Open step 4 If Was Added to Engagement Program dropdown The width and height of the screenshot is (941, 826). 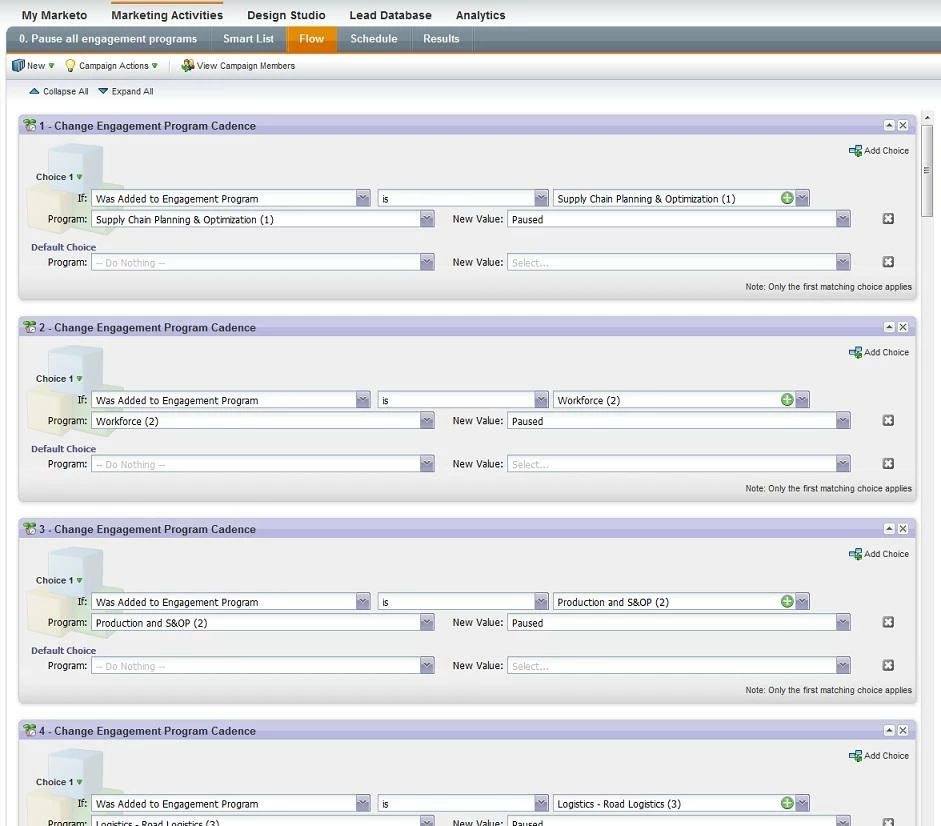363,803
